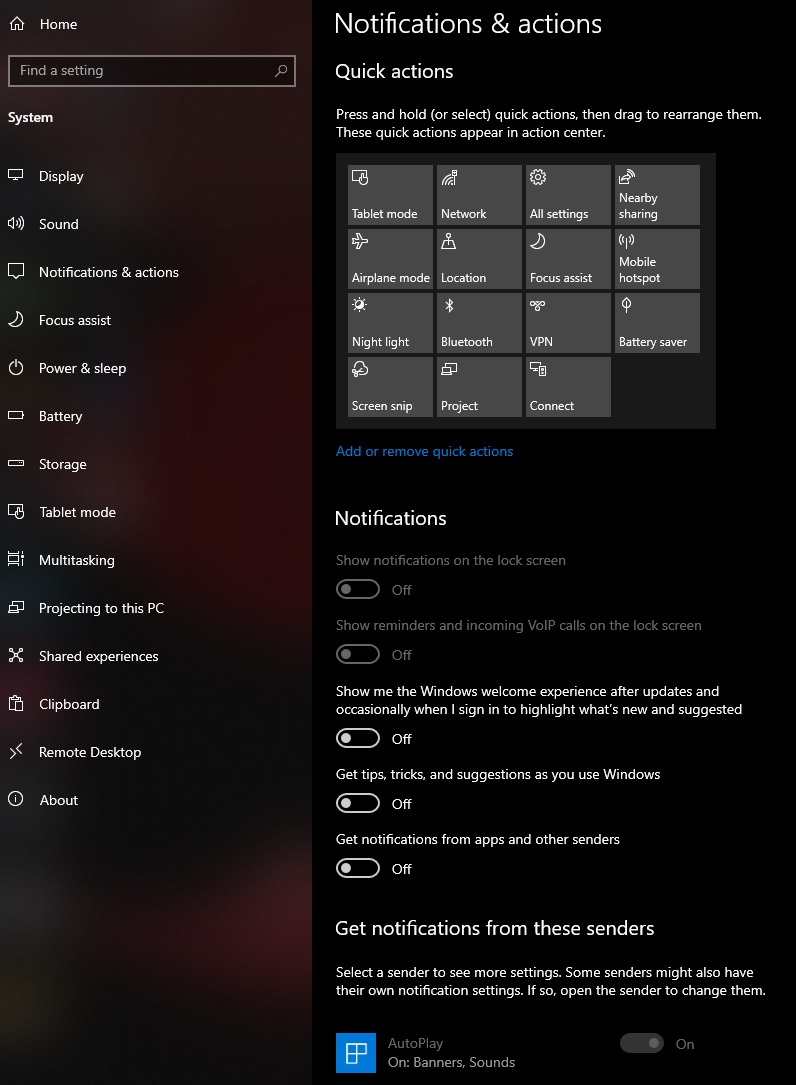The width and height of the screenshot is (796, 1085).
Task: Toggle tips, tricks, and suggestions switch
Action: pyautogui.click(x=358, y=803)
